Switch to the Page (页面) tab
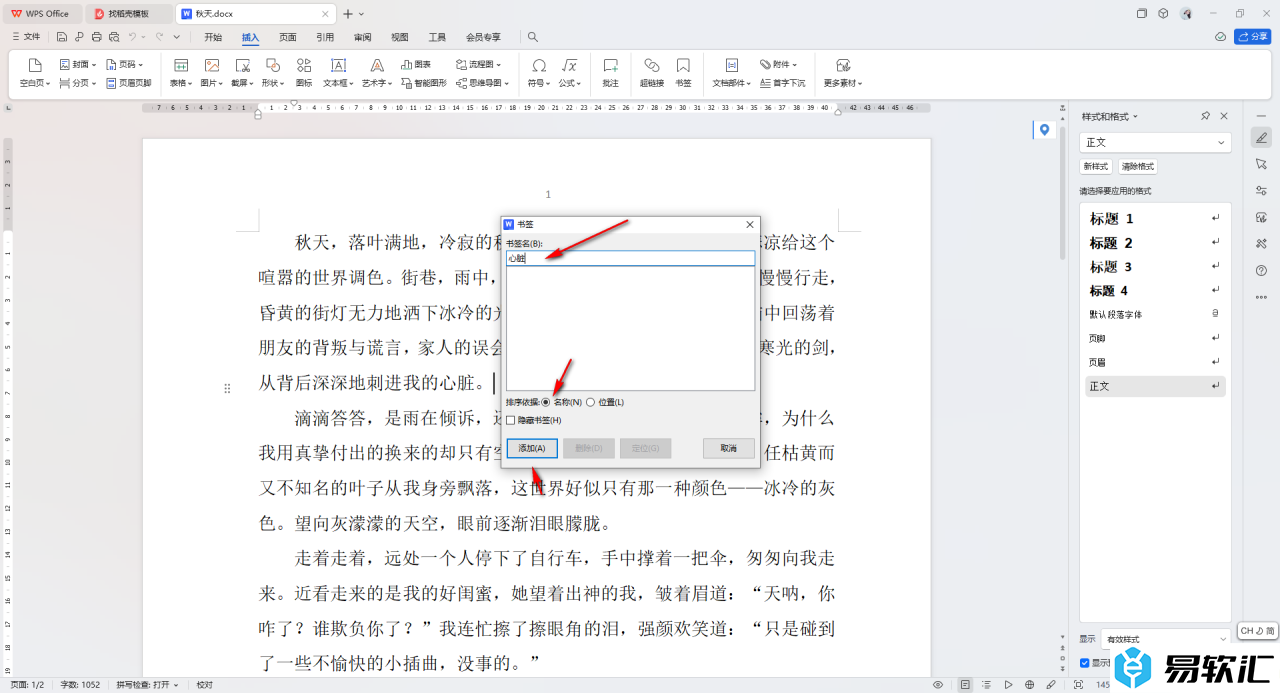 288,37
